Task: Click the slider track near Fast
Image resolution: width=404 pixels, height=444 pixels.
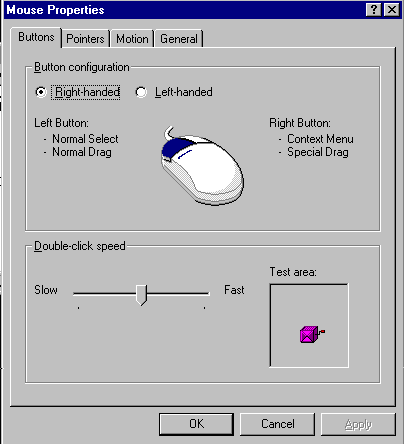Action: [197, 293]
